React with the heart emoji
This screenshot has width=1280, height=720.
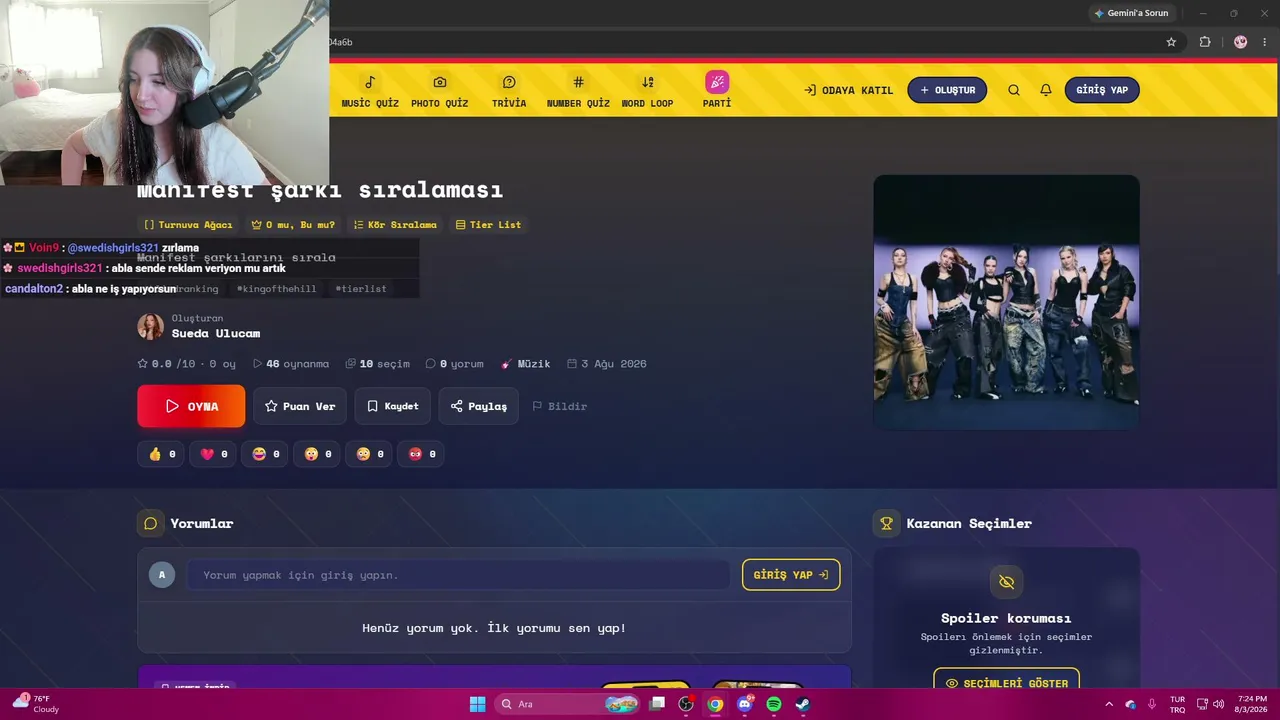tap(214, 454)
